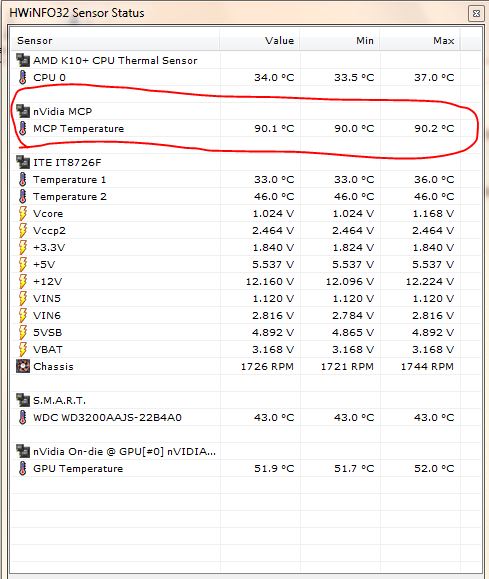Select the 5VSB voltage row
The height and width of the screenshot is (579, 489).
pos(236,332)
